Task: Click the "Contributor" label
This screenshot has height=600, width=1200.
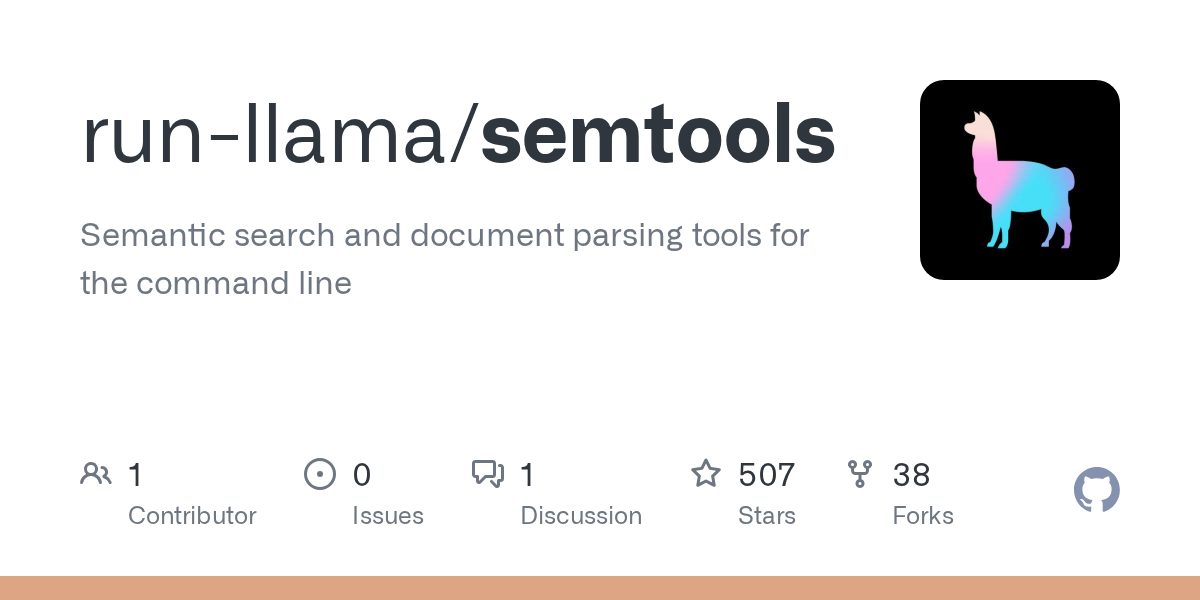Action: (192, 516)
